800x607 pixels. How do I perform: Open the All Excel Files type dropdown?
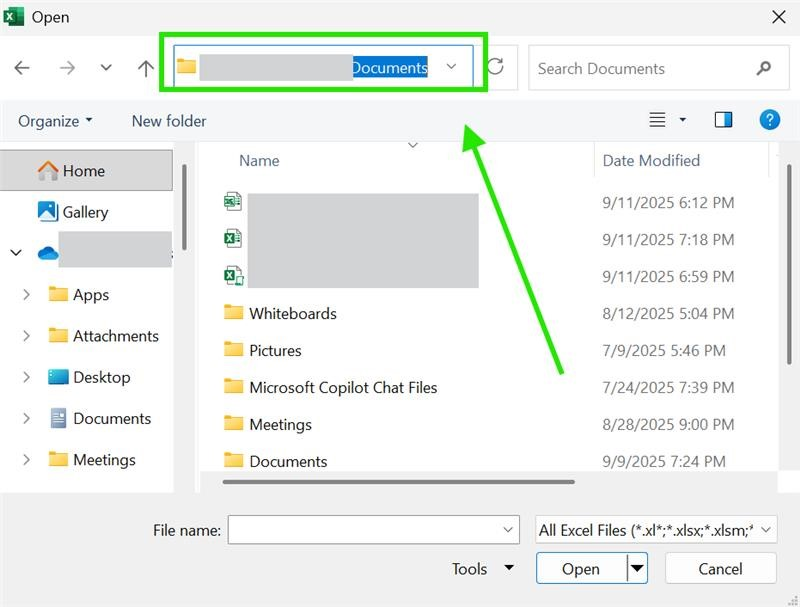pyautogui.click(x=656, y=530)
